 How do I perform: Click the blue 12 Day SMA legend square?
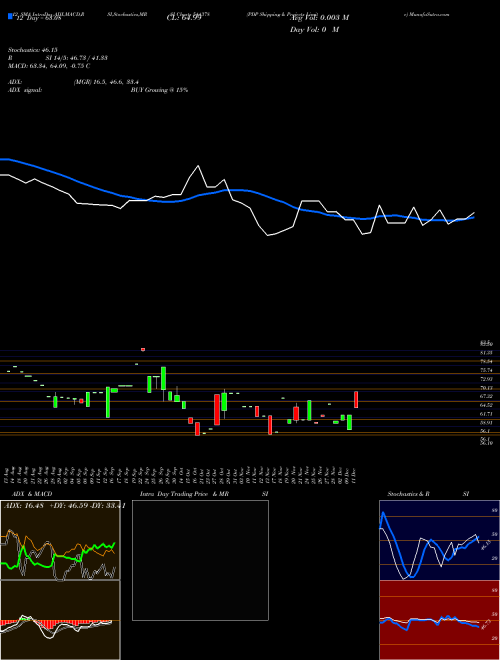click(x=10, y=17)
